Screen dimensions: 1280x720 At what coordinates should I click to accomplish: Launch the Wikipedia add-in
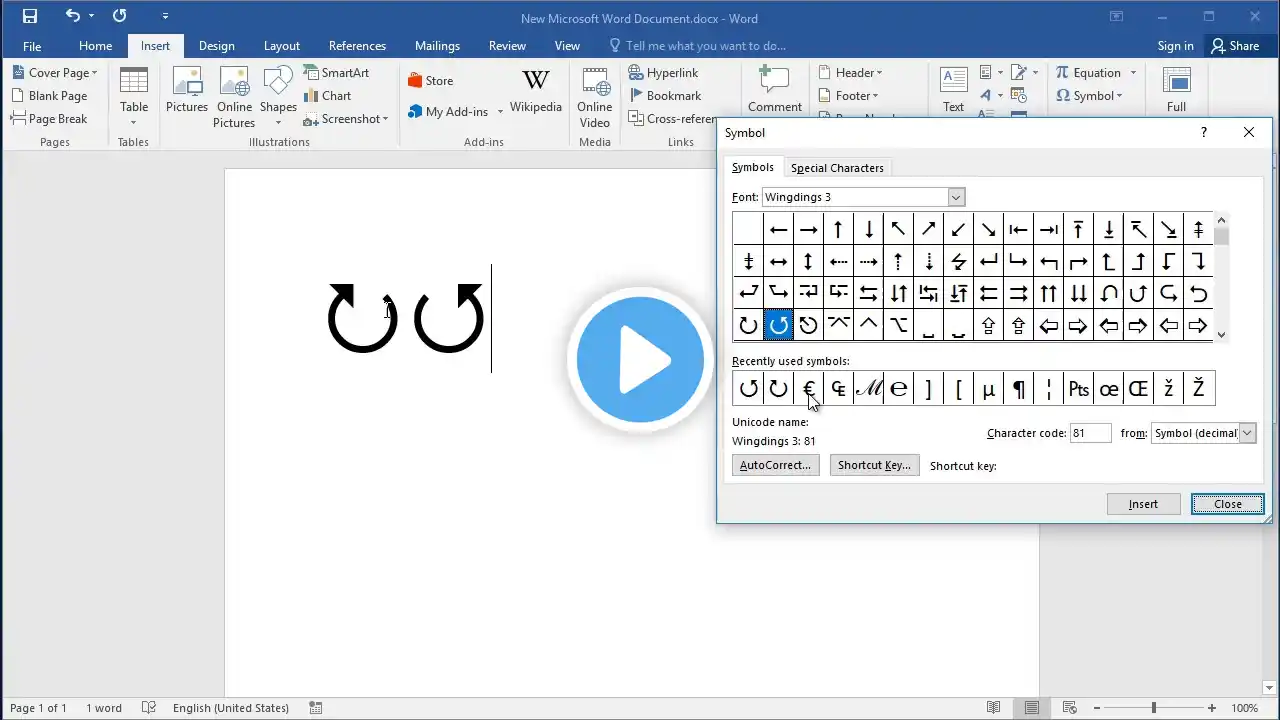(x=536, y=91)
